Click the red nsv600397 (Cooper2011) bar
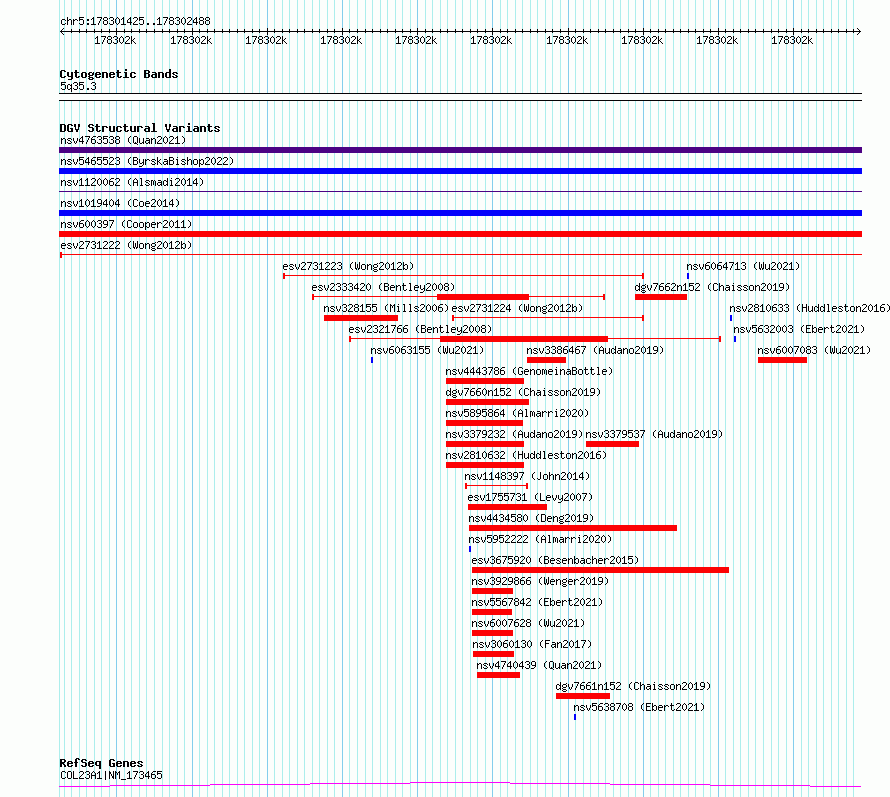Screen dimensions: 890x797 [x=460, y=234]
